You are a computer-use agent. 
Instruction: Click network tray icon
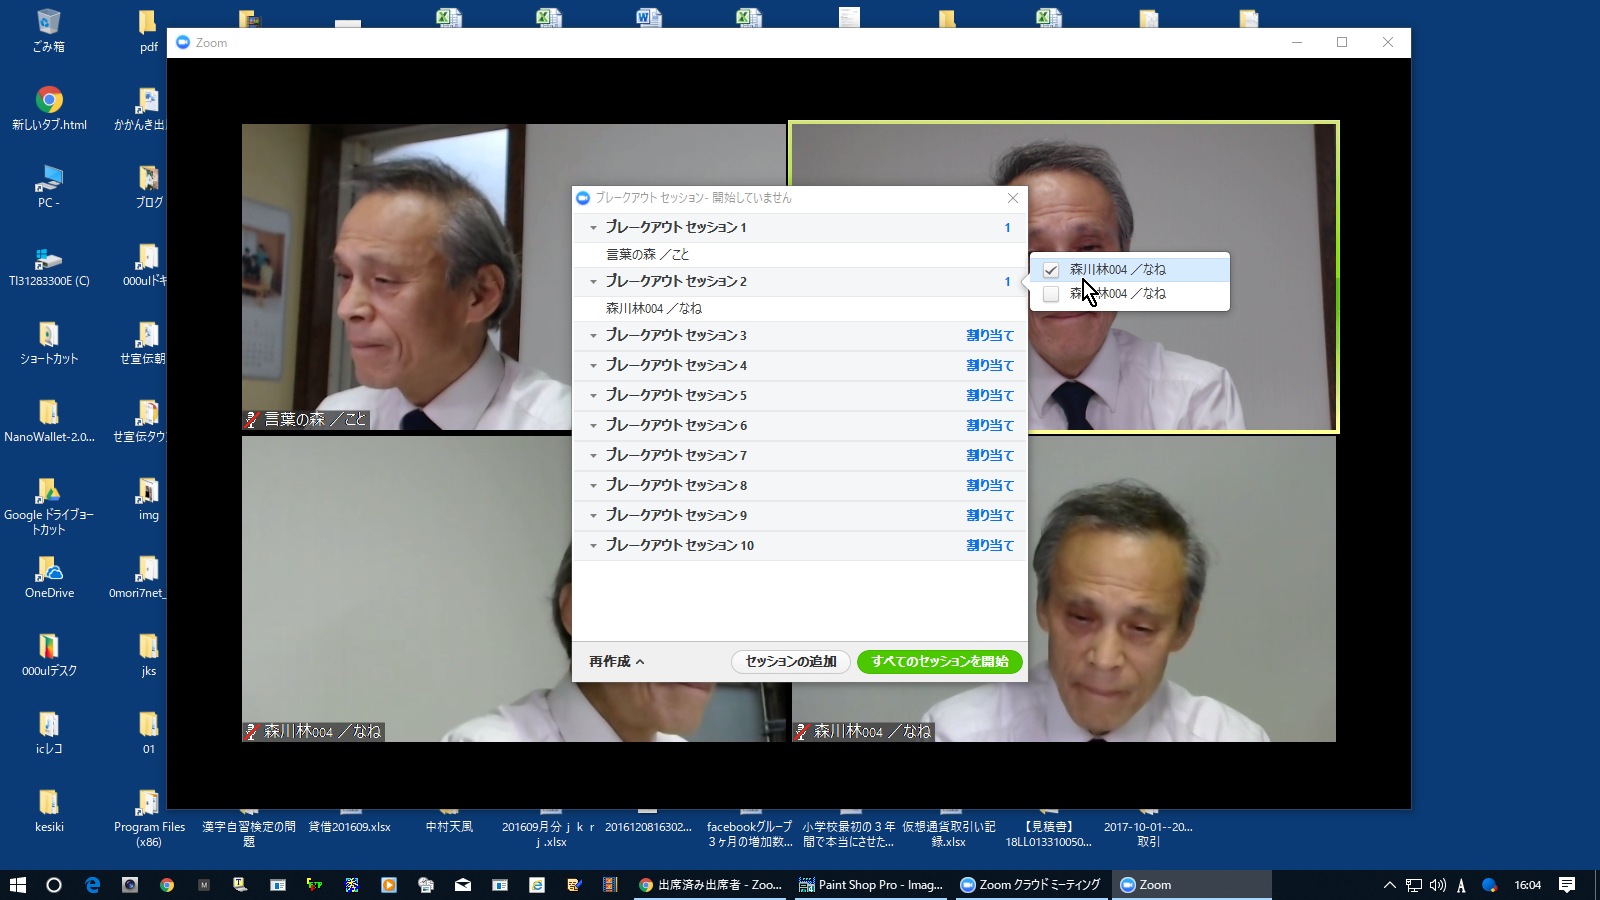(x=1413, y=885)
